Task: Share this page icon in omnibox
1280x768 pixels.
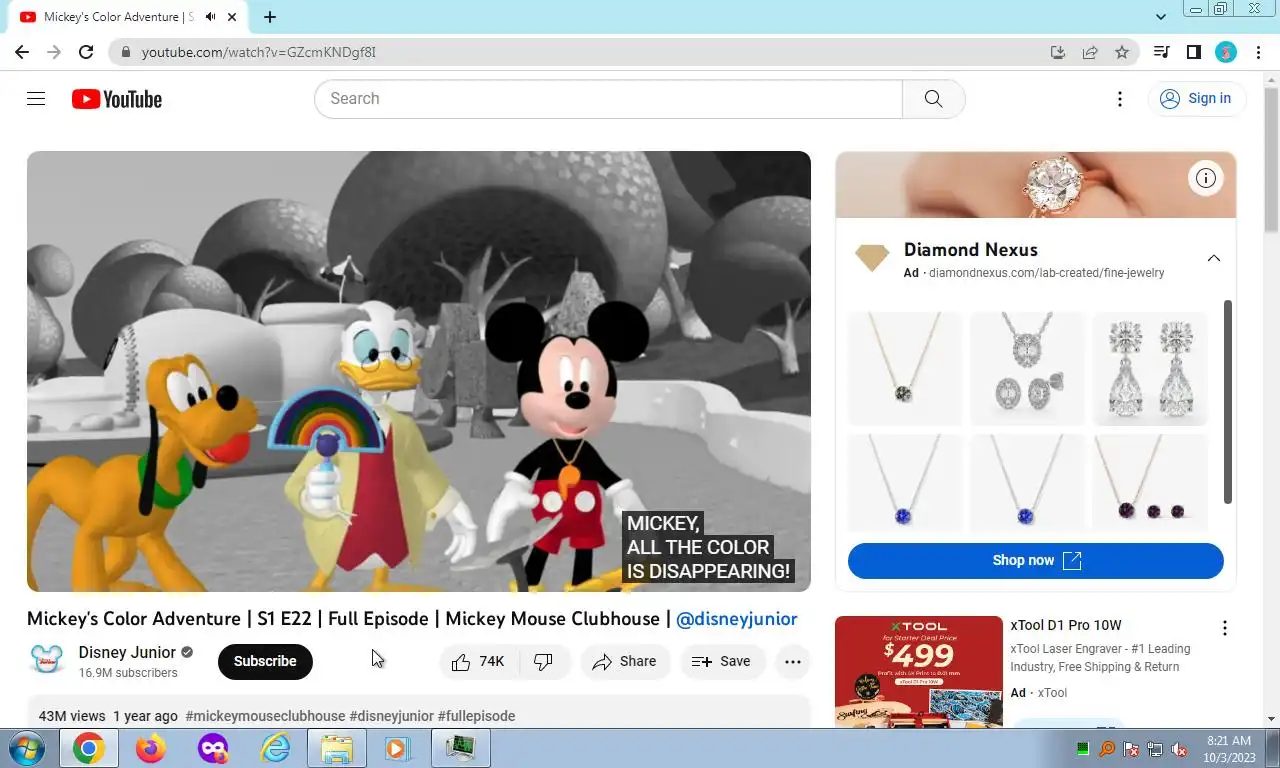Action: point(1090,52)
